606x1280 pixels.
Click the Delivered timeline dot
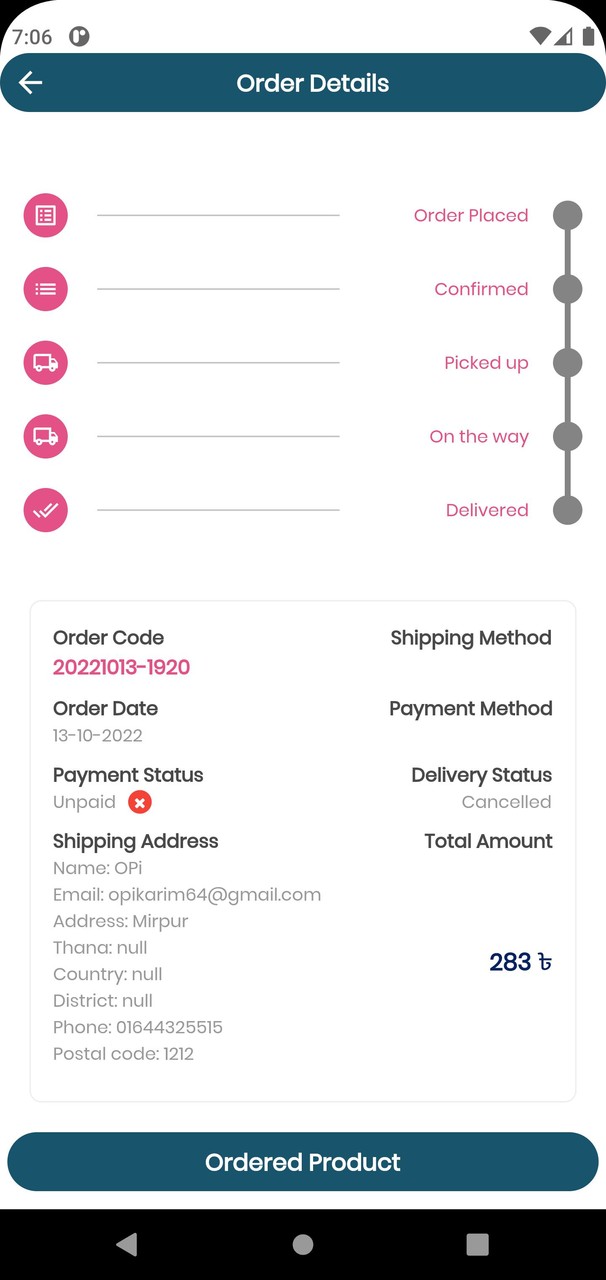(x=567, y=510)
